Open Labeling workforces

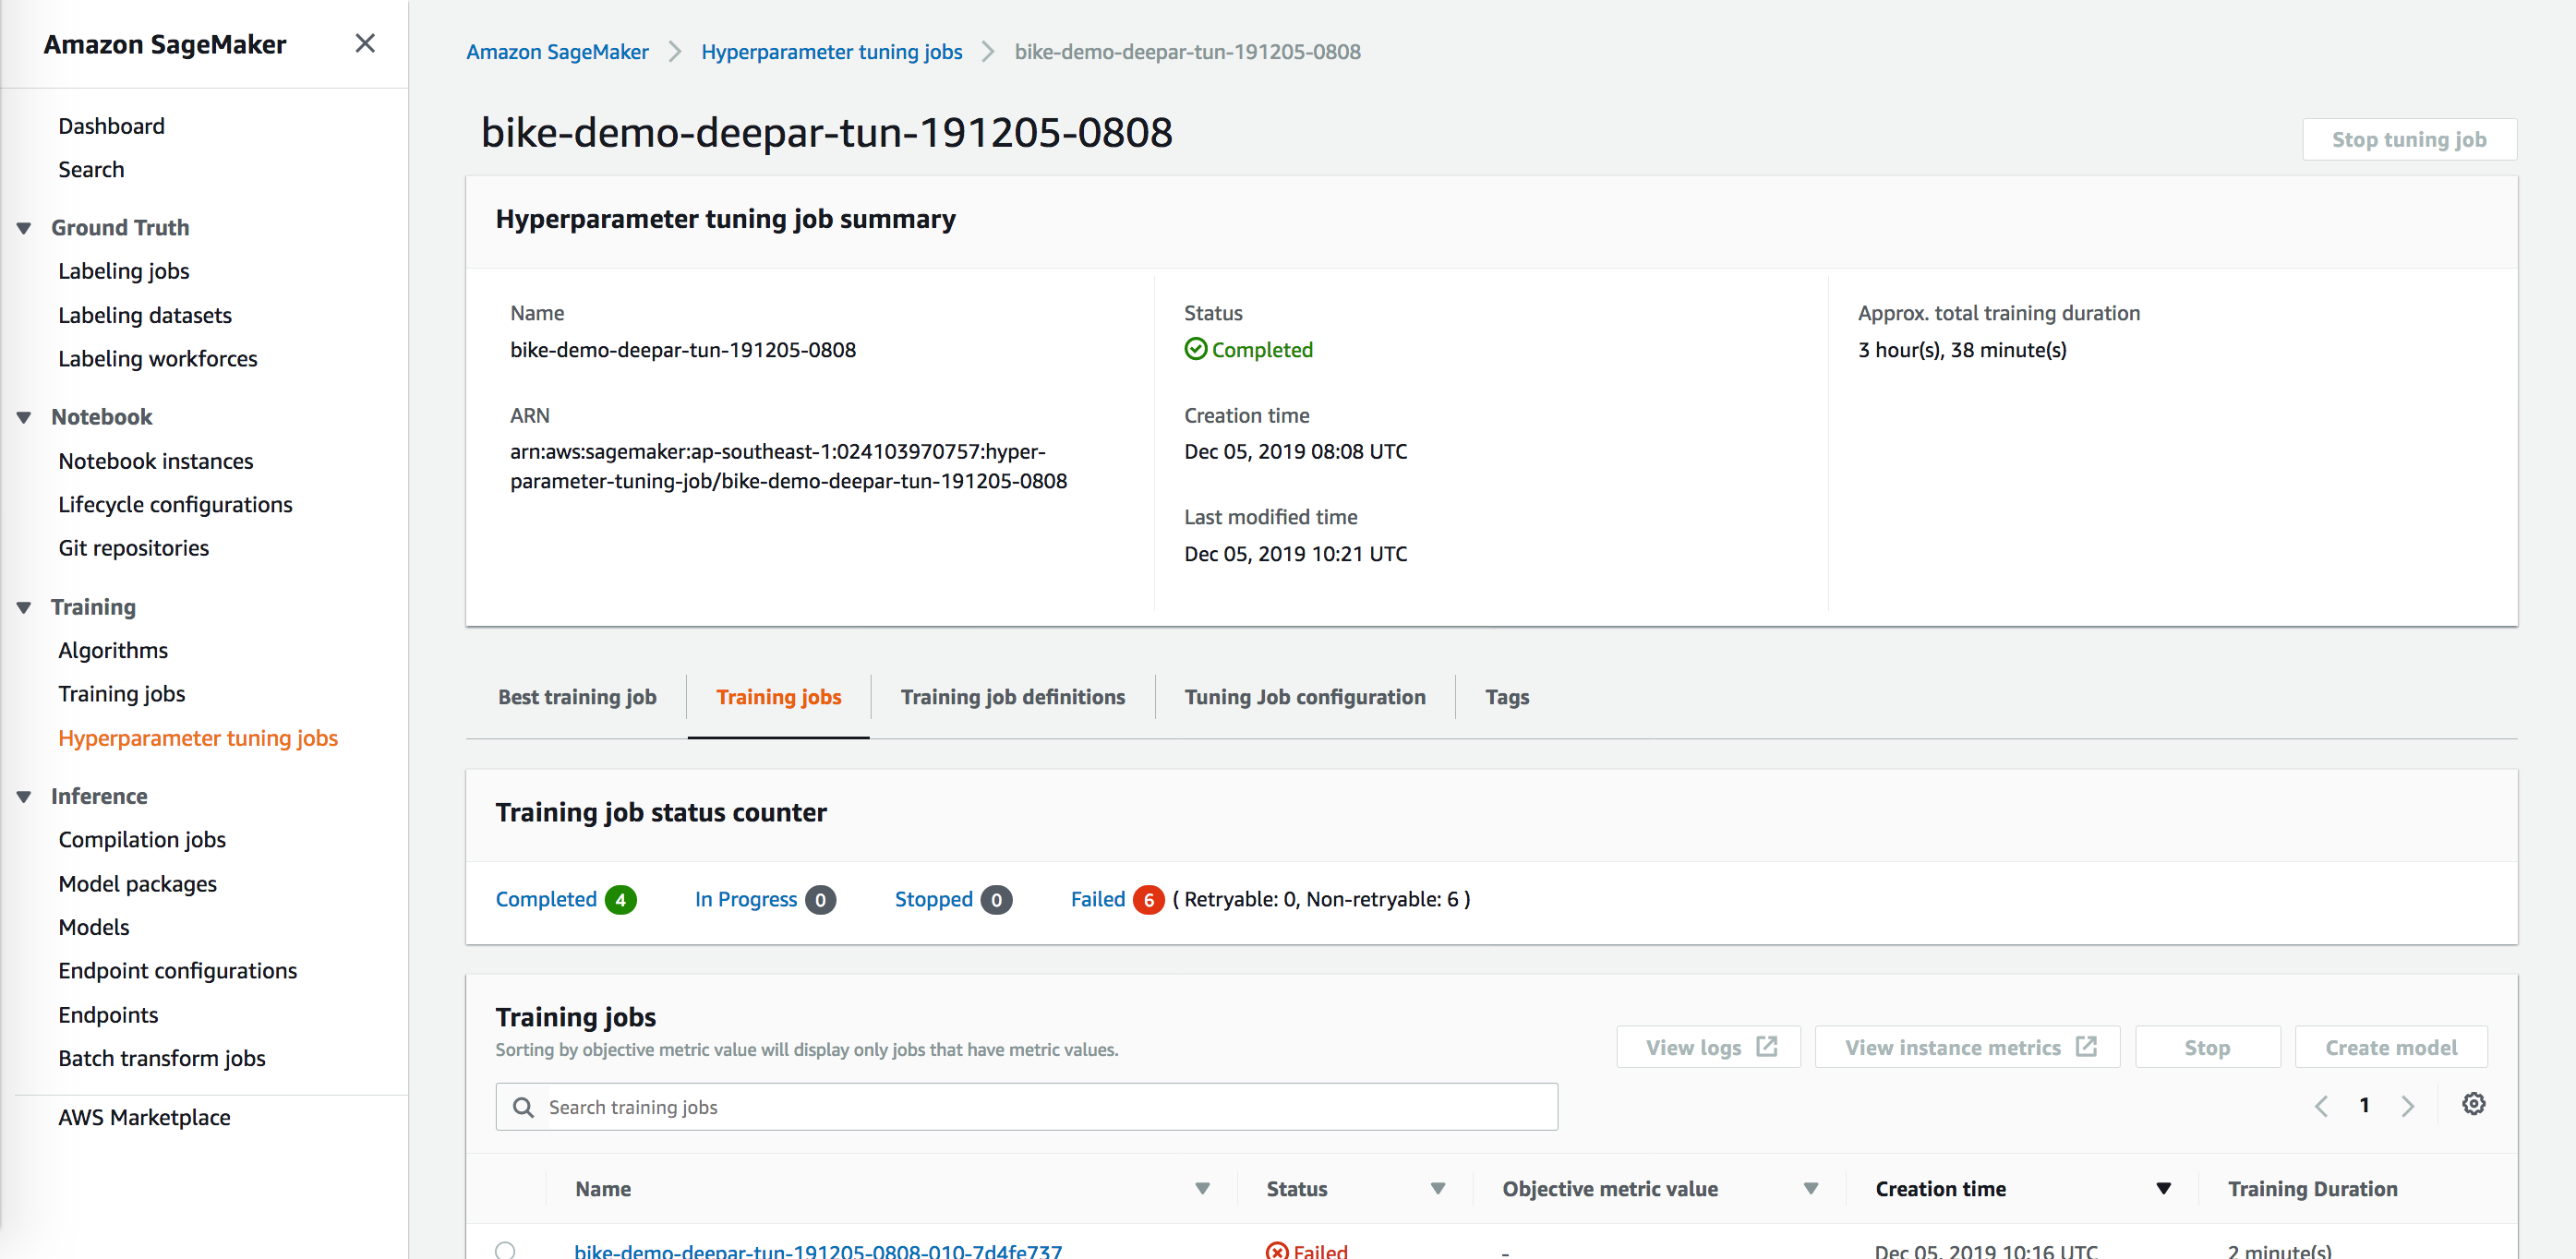157,358
